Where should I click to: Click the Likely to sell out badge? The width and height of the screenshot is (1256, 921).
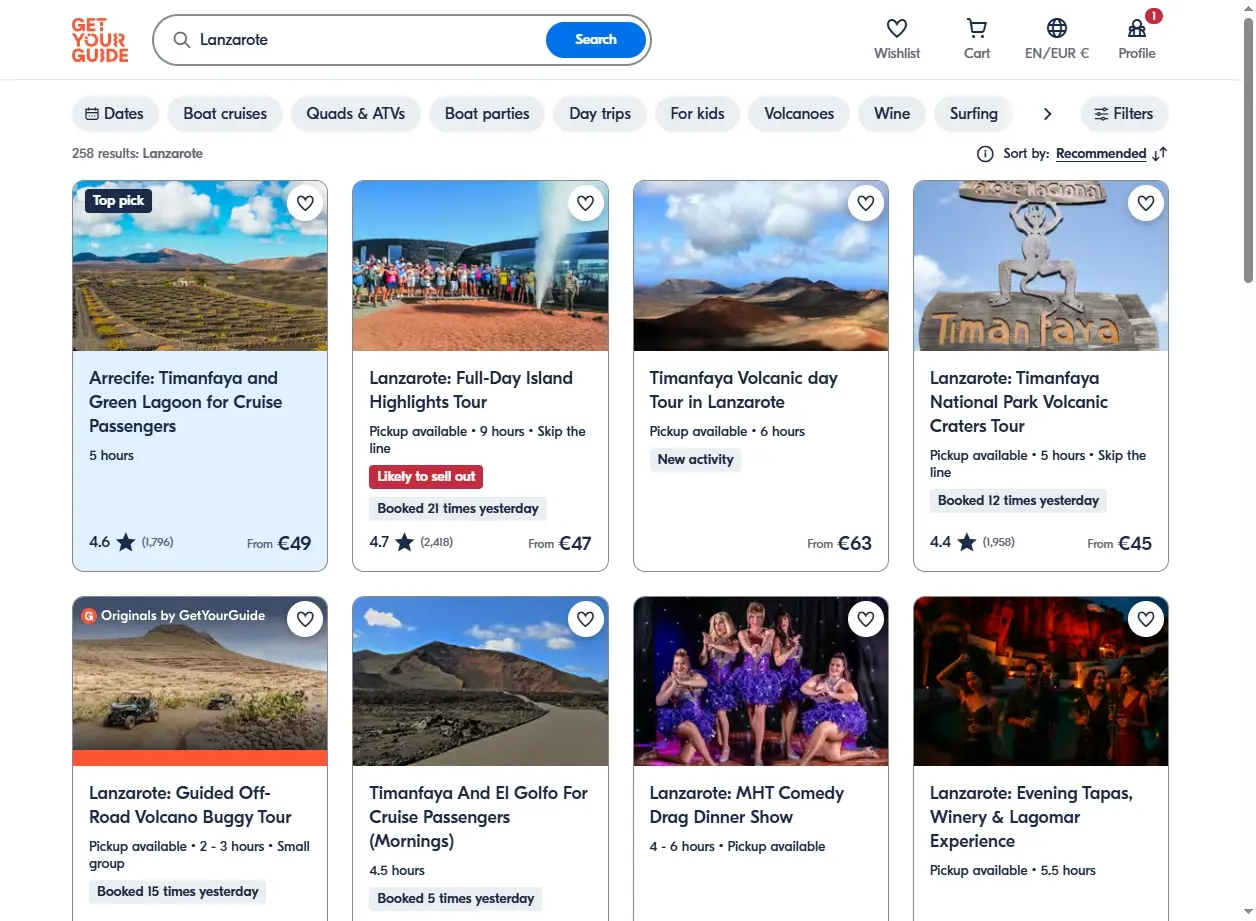click(426, 477)
